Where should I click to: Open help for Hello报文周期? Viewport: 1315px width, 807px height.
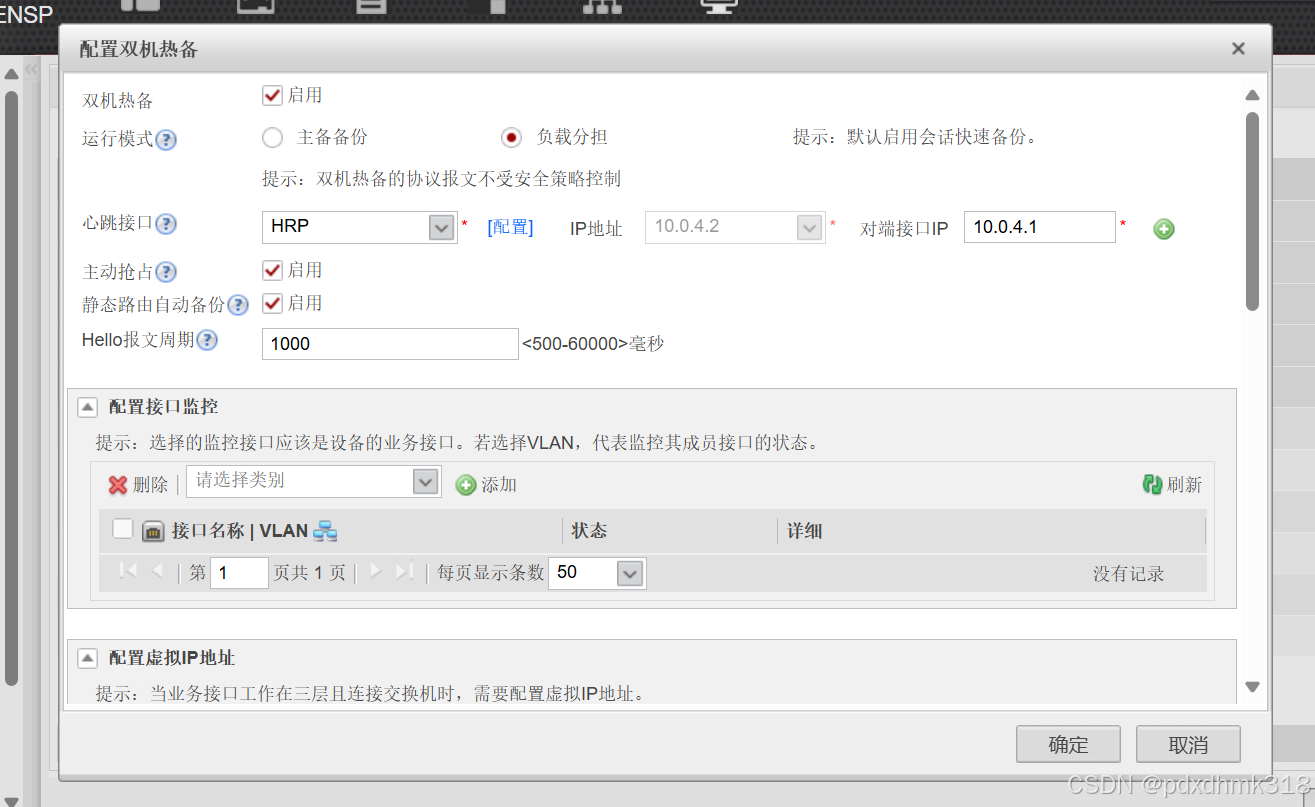(207, 341)
